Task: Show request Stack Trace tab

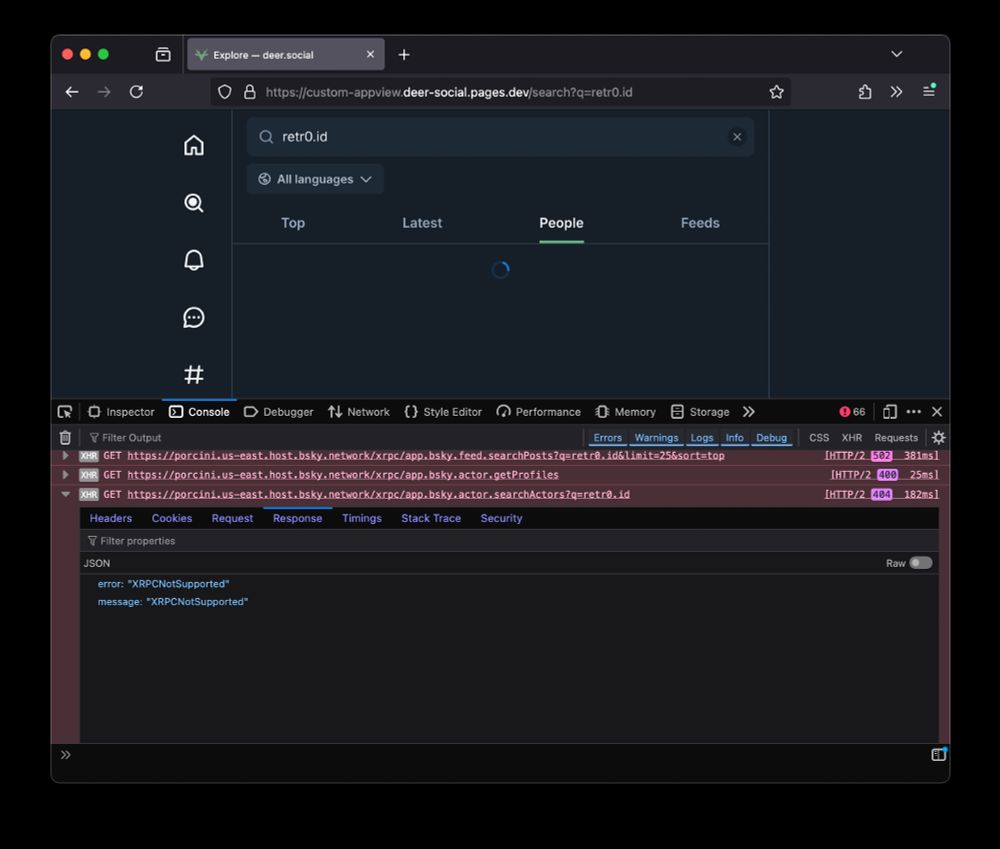Action: point(431,519)
